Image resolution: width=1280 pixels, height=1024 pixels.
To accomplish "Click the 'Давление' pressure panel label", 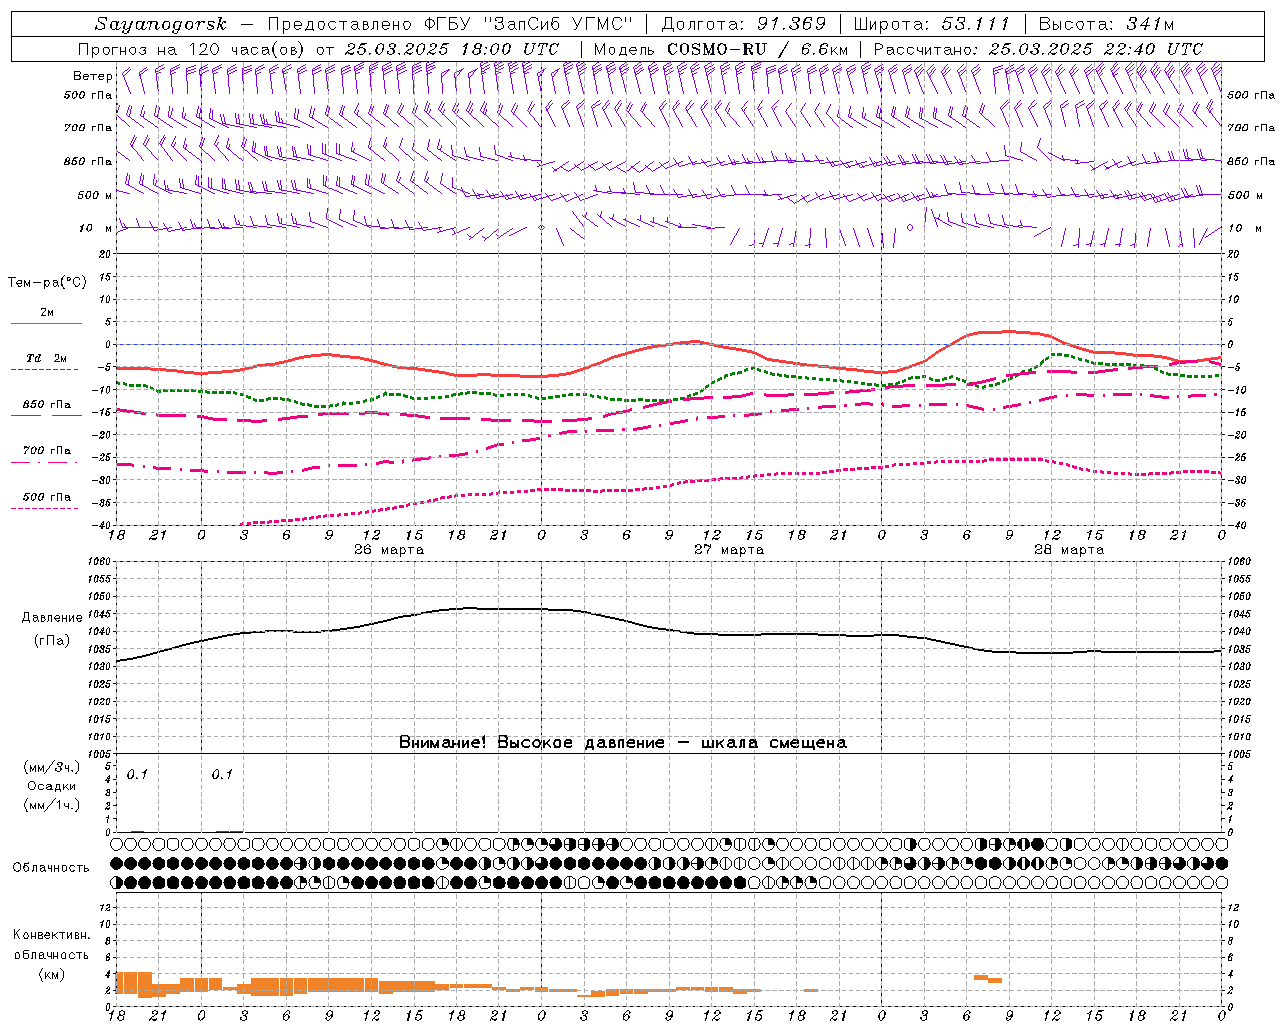I will [x=52, y=618].
